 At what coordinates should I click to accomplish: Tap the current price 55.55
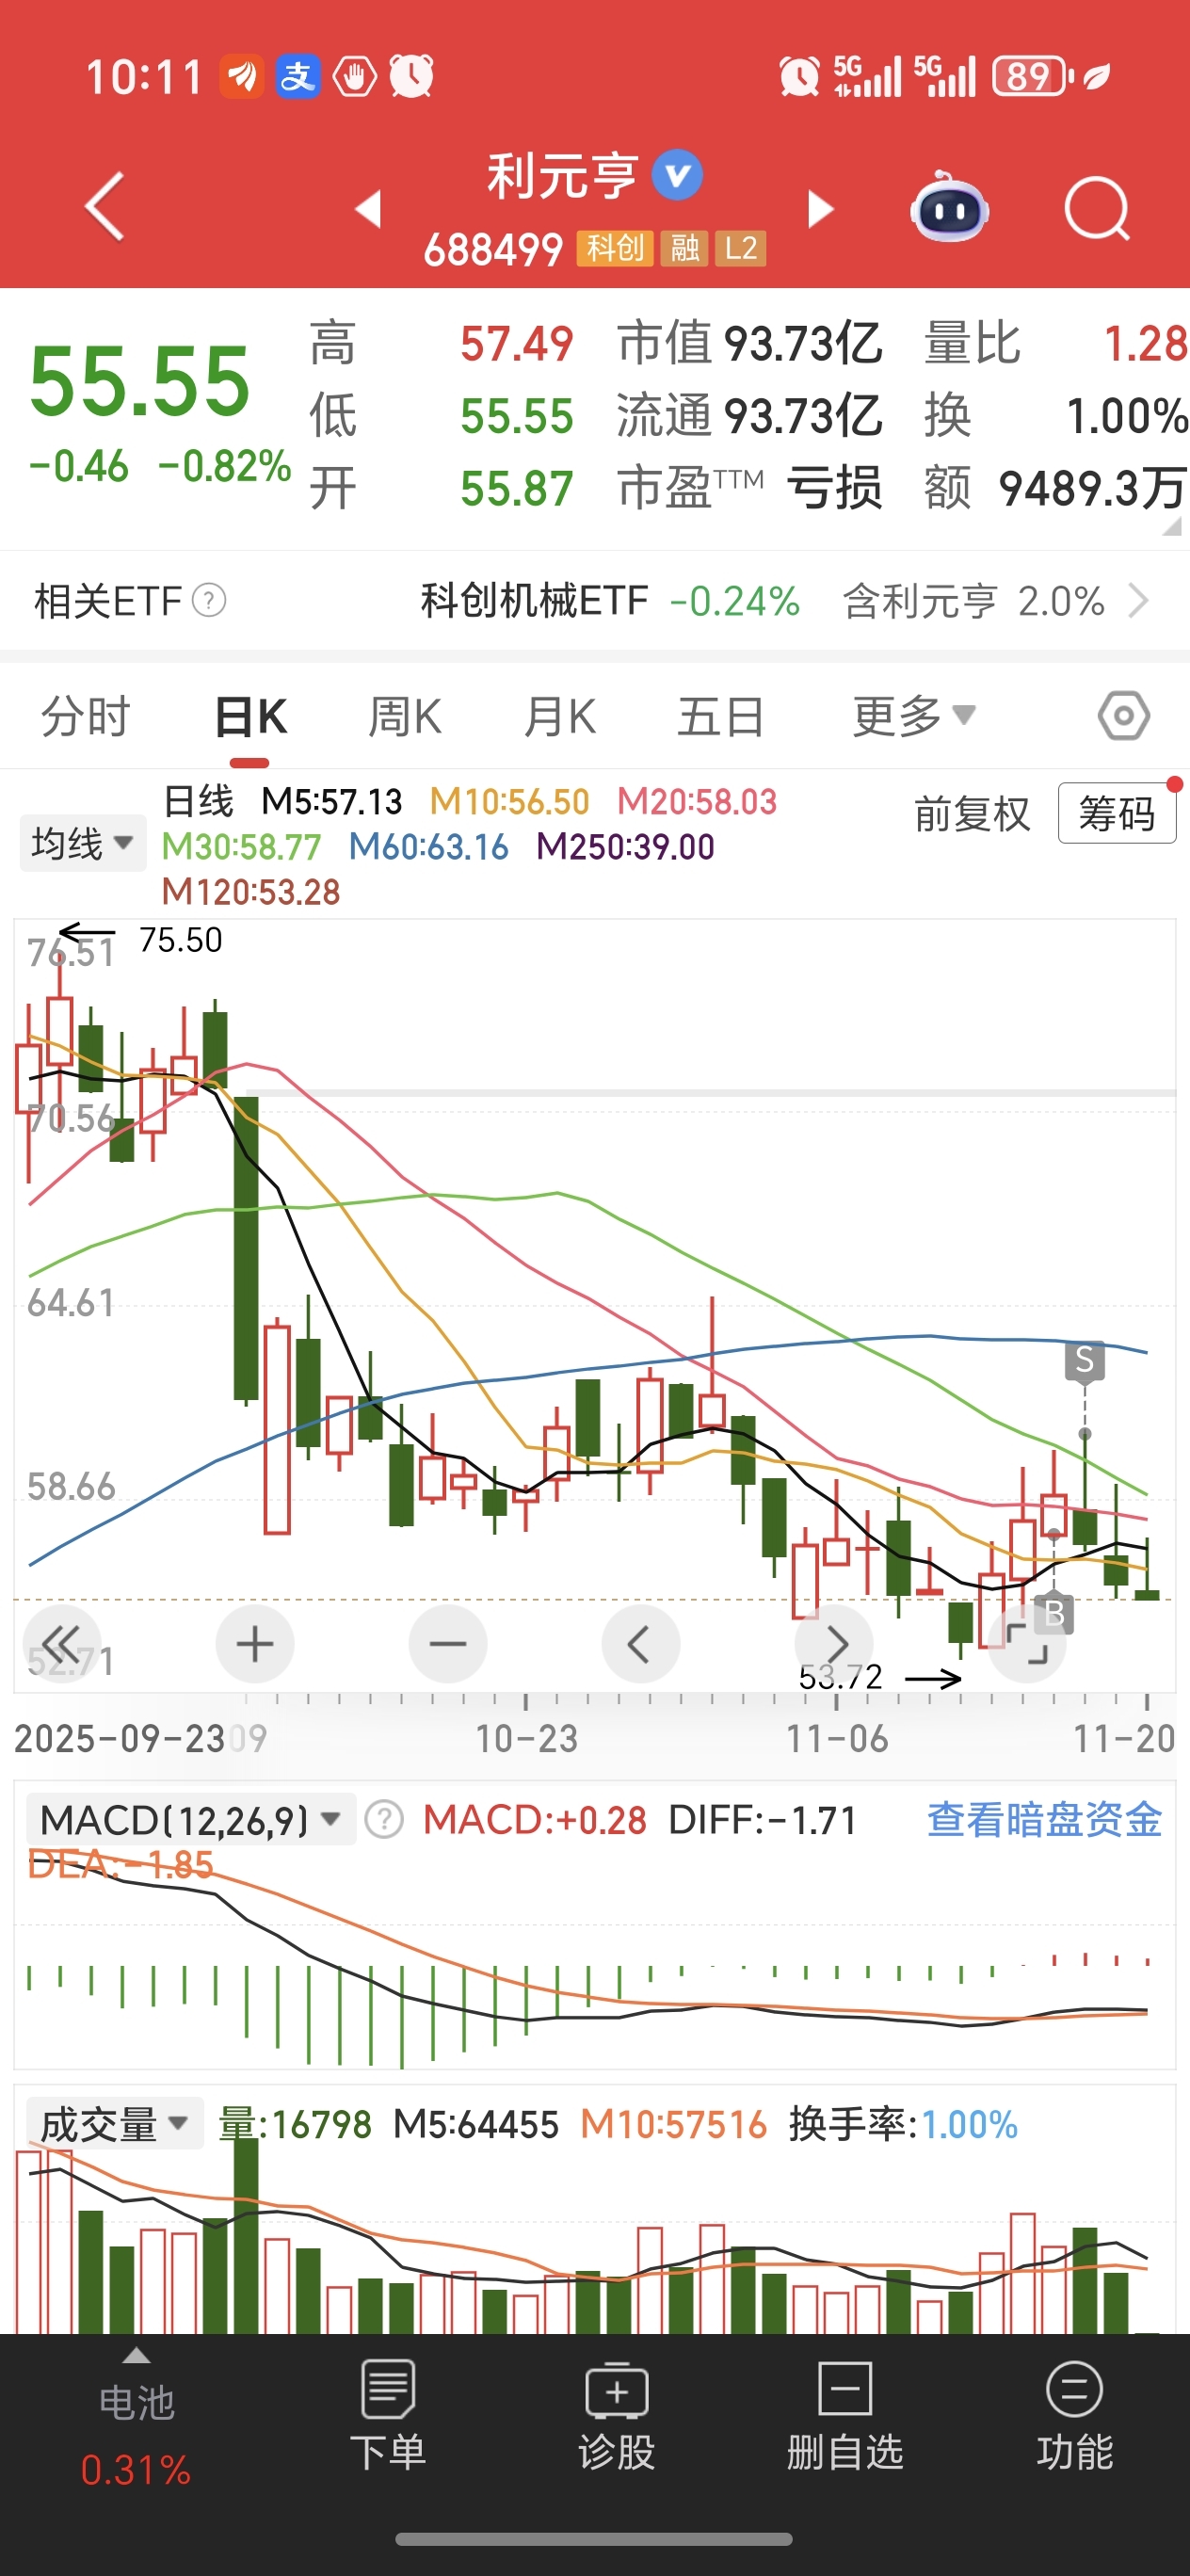click(x=140, y=381)
